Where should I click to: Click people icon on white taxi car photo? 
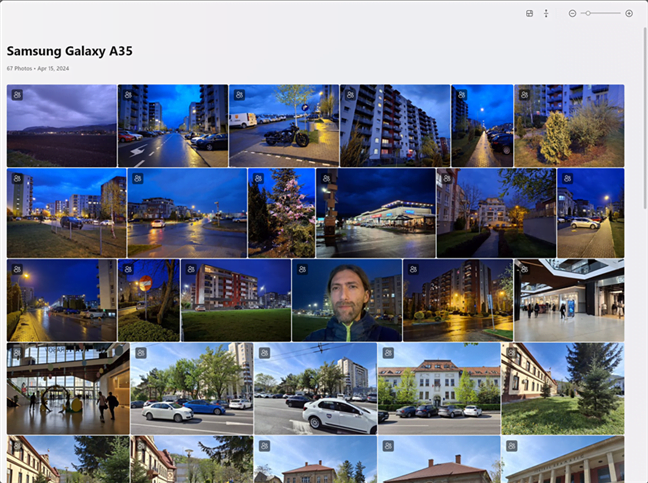[264, 353]
